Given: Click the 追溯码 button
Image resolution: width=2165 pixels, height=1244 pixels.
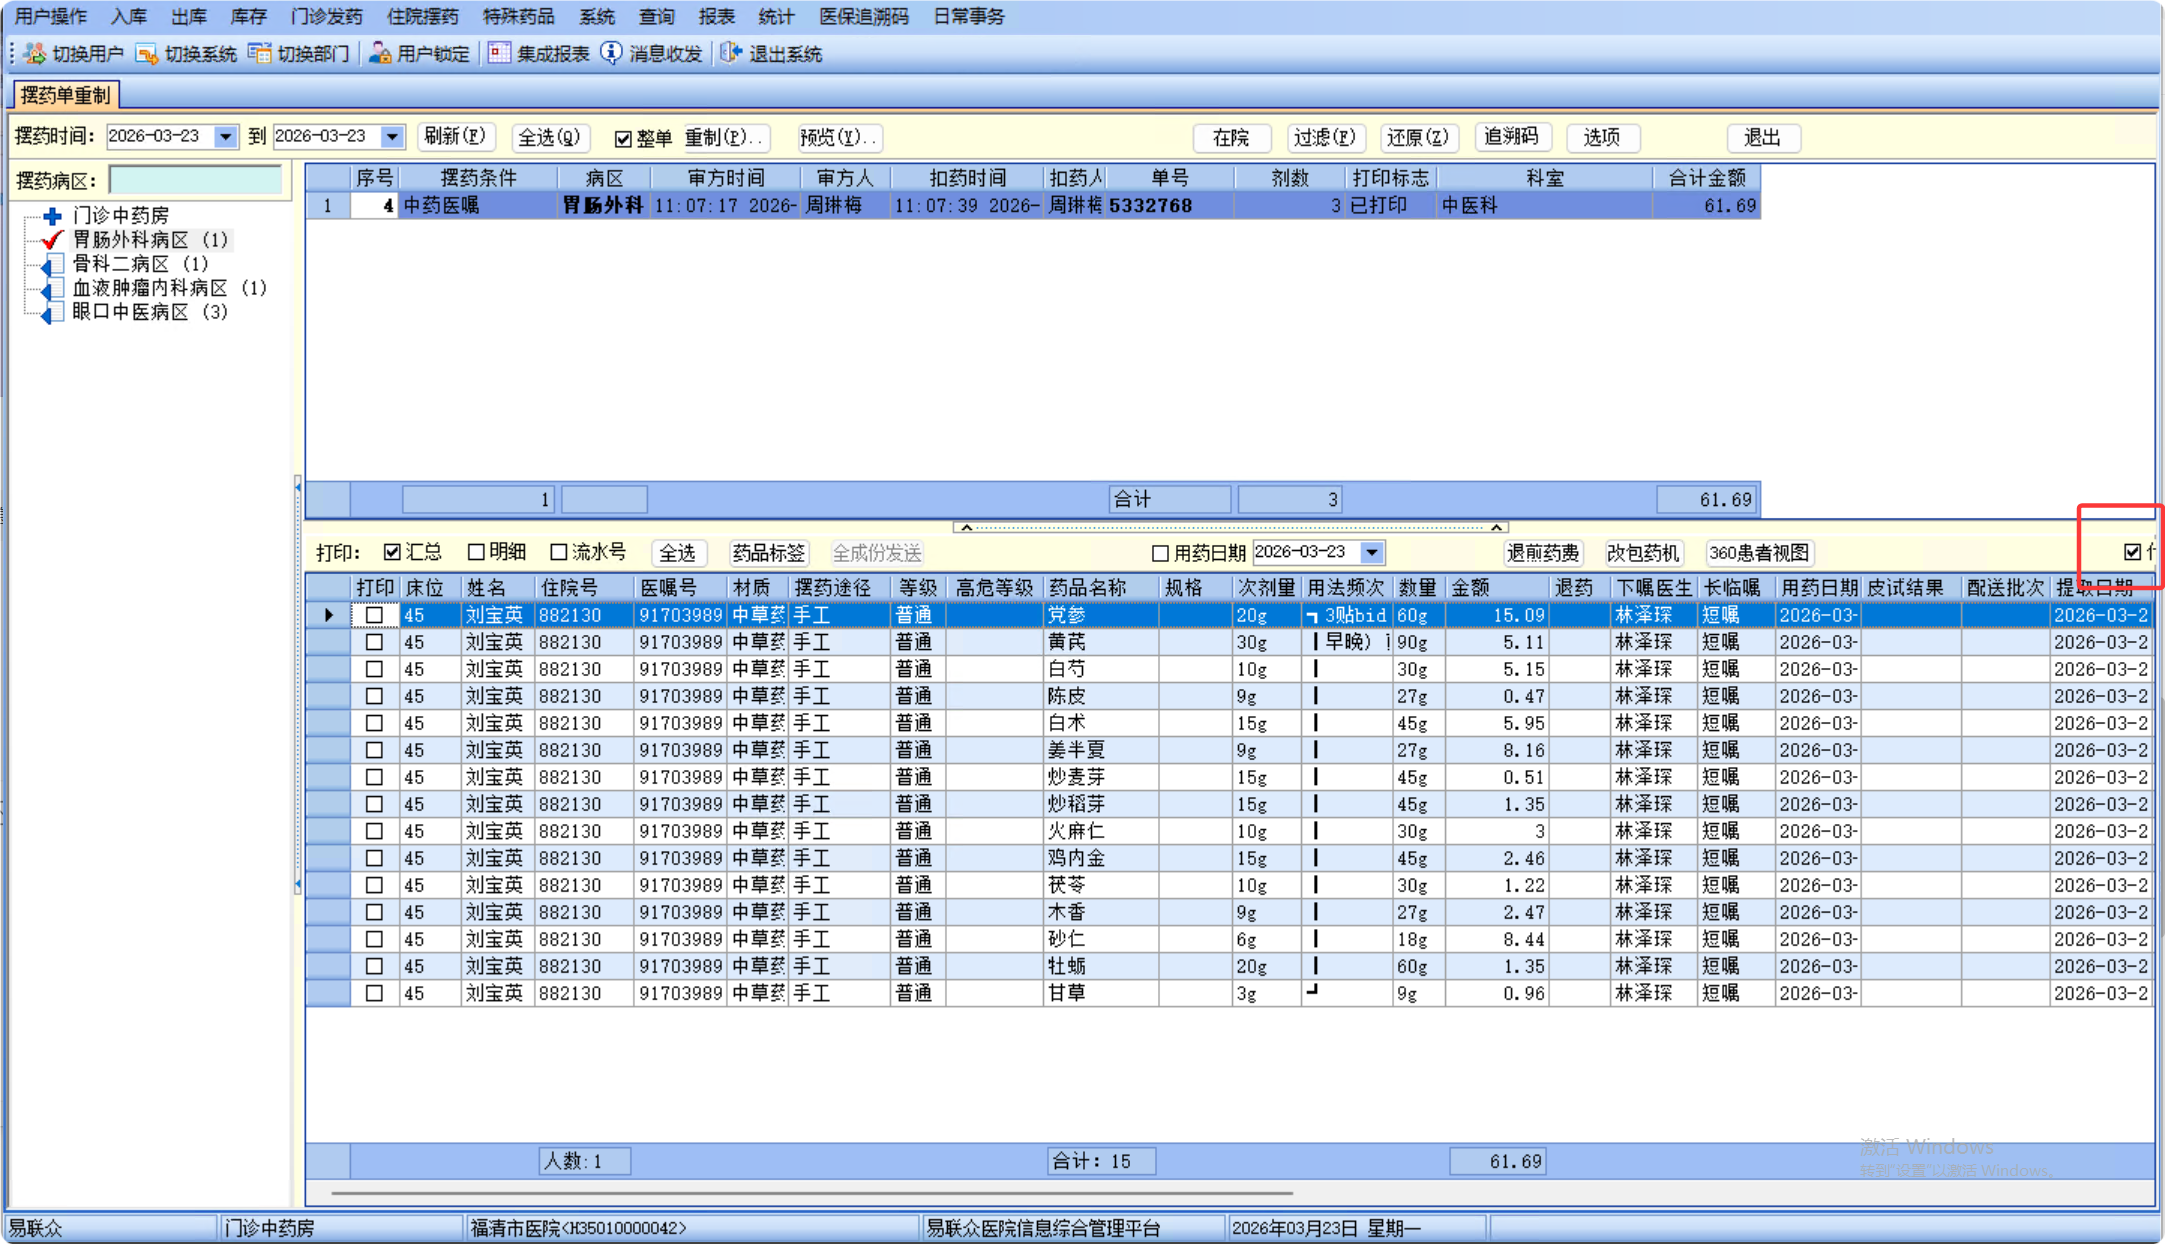Looking at the screenshot, I should point(1511,137).
